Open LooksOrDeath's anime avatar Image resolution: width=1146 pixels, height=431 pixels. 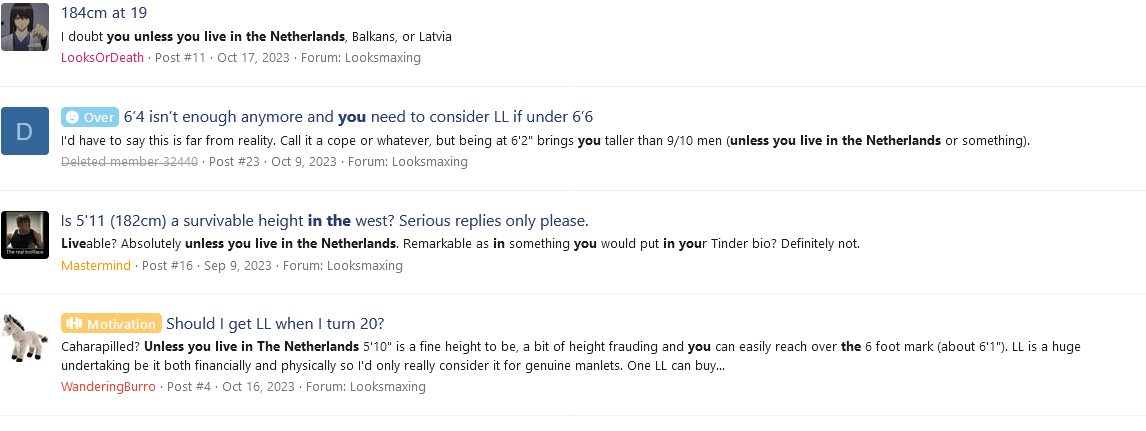click(25, 27)
